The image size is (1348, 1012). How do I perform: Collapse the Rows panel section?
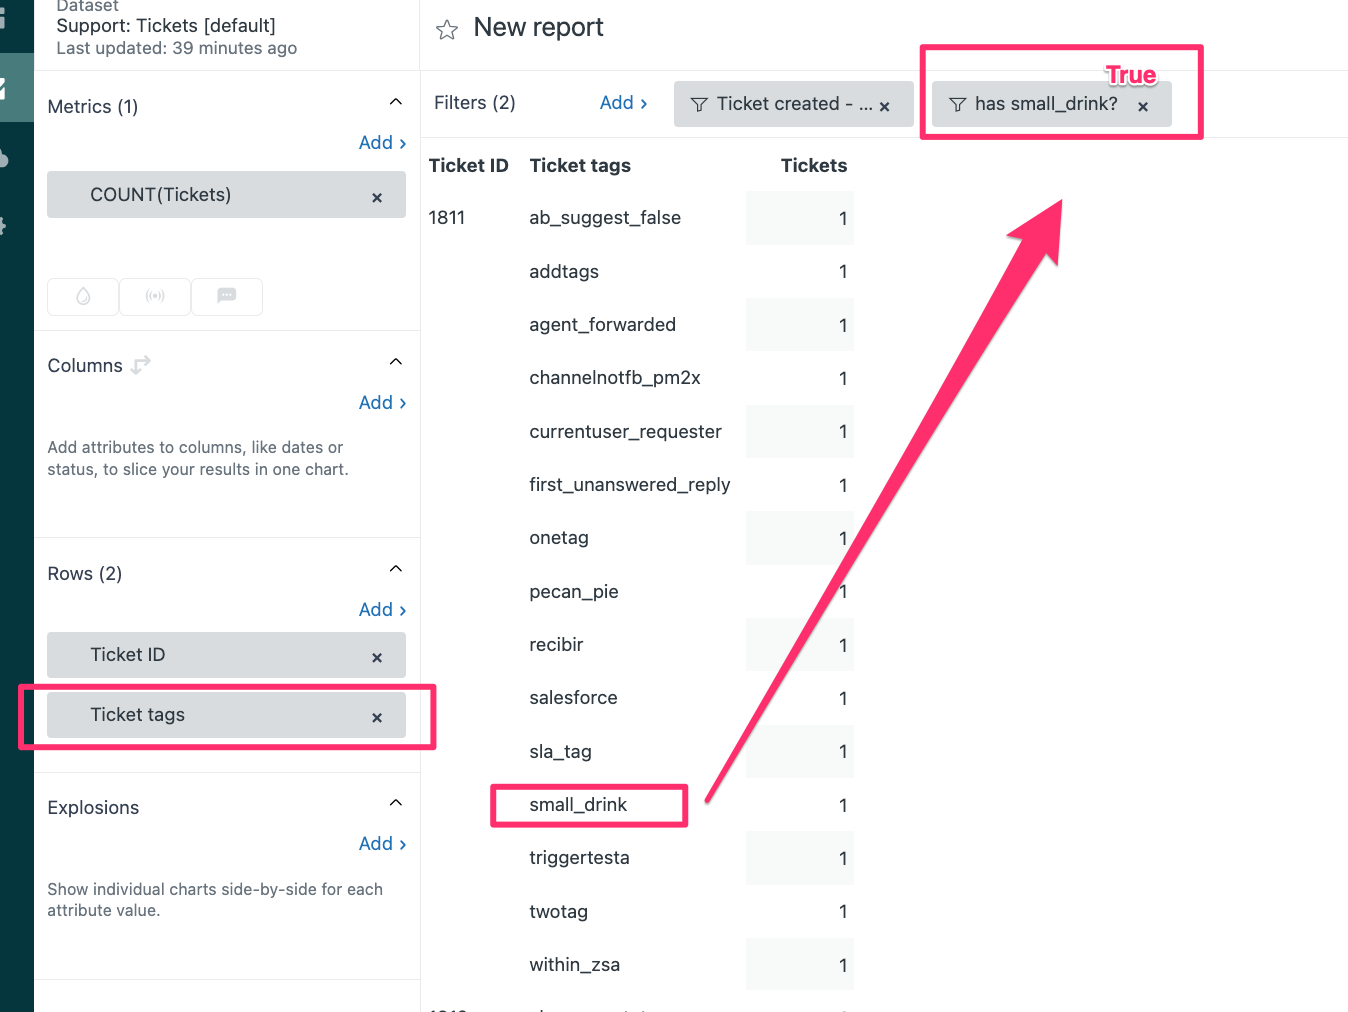(396, 569)
